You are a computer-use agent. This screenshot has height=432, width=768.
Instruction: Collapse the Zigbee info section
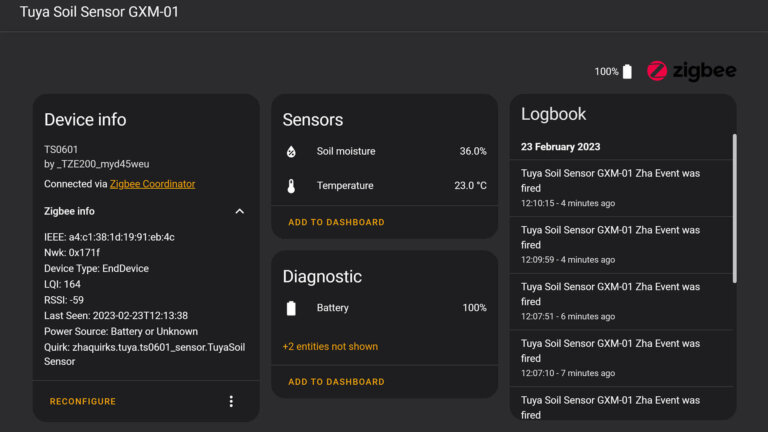[239, 211]
